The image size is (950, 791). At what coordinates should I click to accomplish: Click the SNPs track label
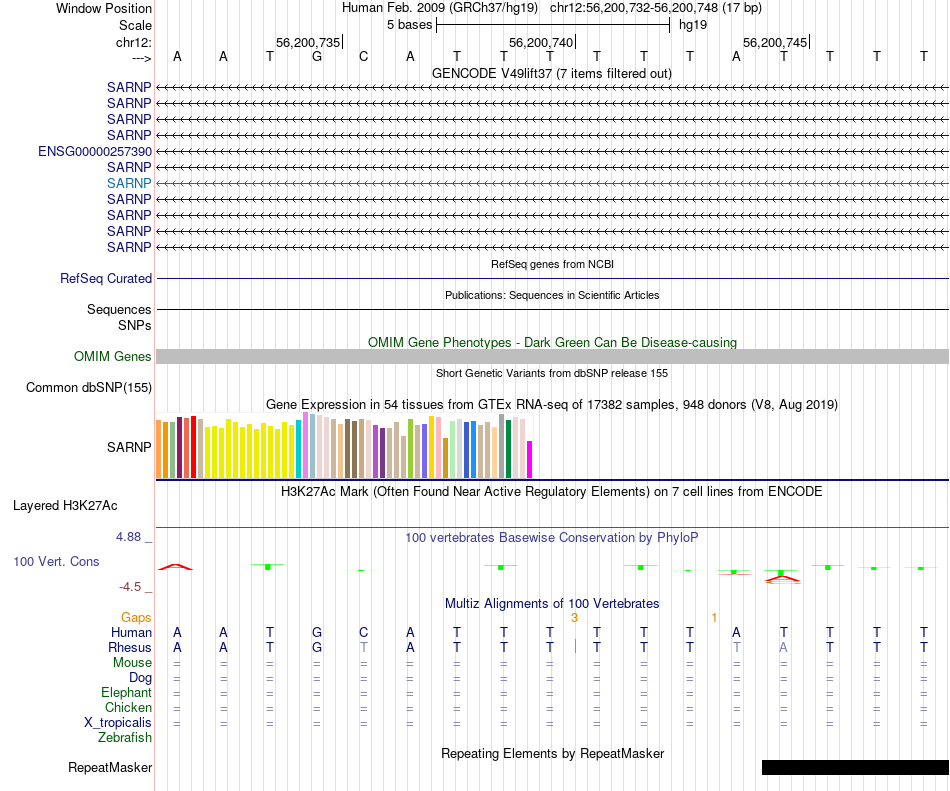coord(135,325)
